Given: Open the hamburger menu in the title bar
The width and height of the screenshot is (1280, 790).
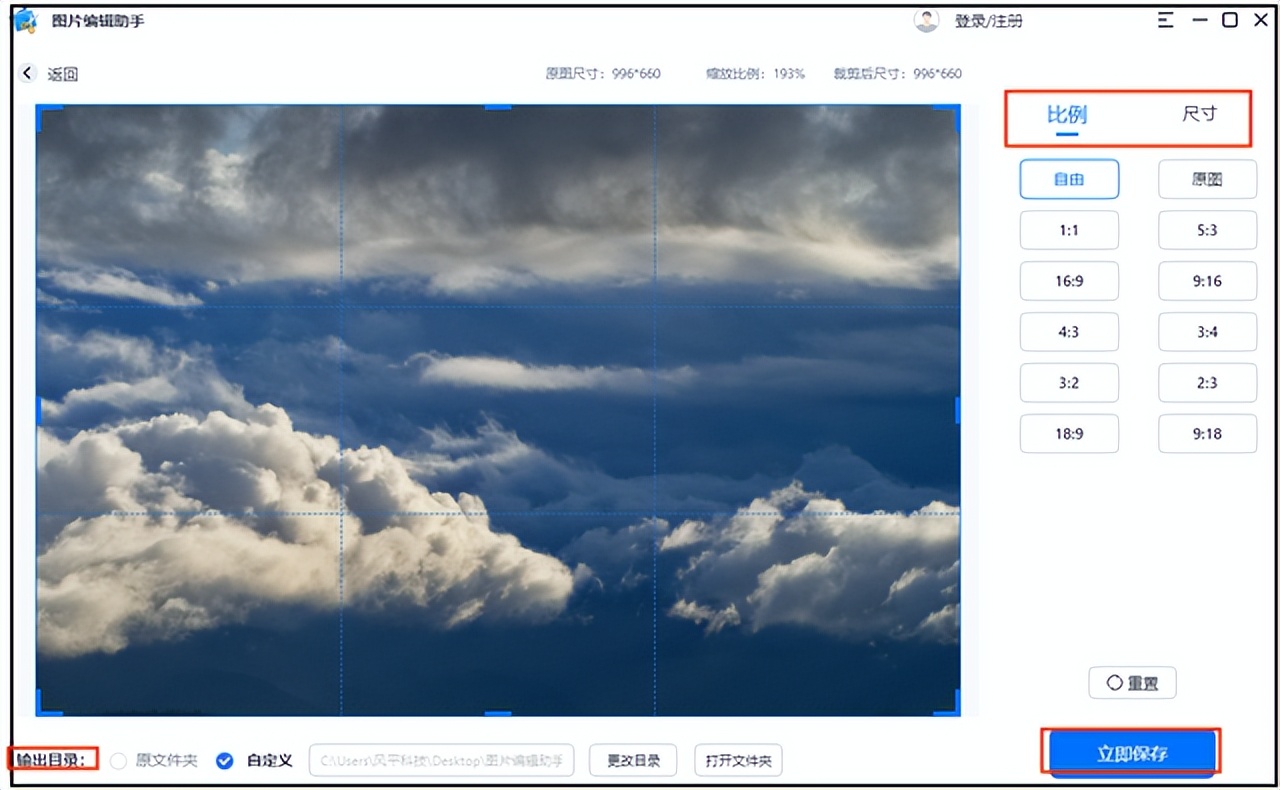Looking at the screenshot, I should click(x=1166, y=20).
